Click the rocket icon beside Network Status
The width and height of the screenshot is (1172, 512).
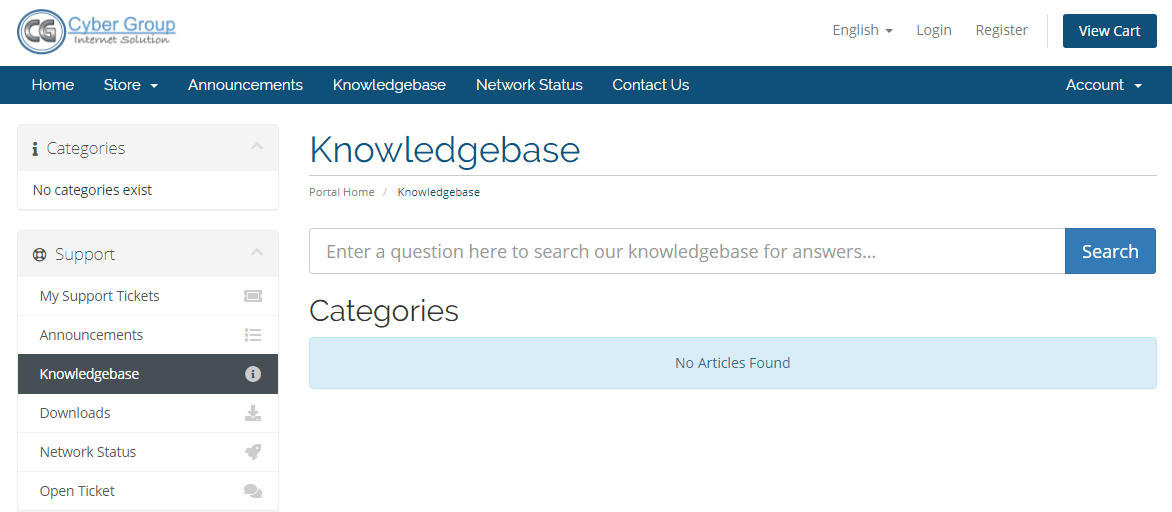tap(253, 451)
